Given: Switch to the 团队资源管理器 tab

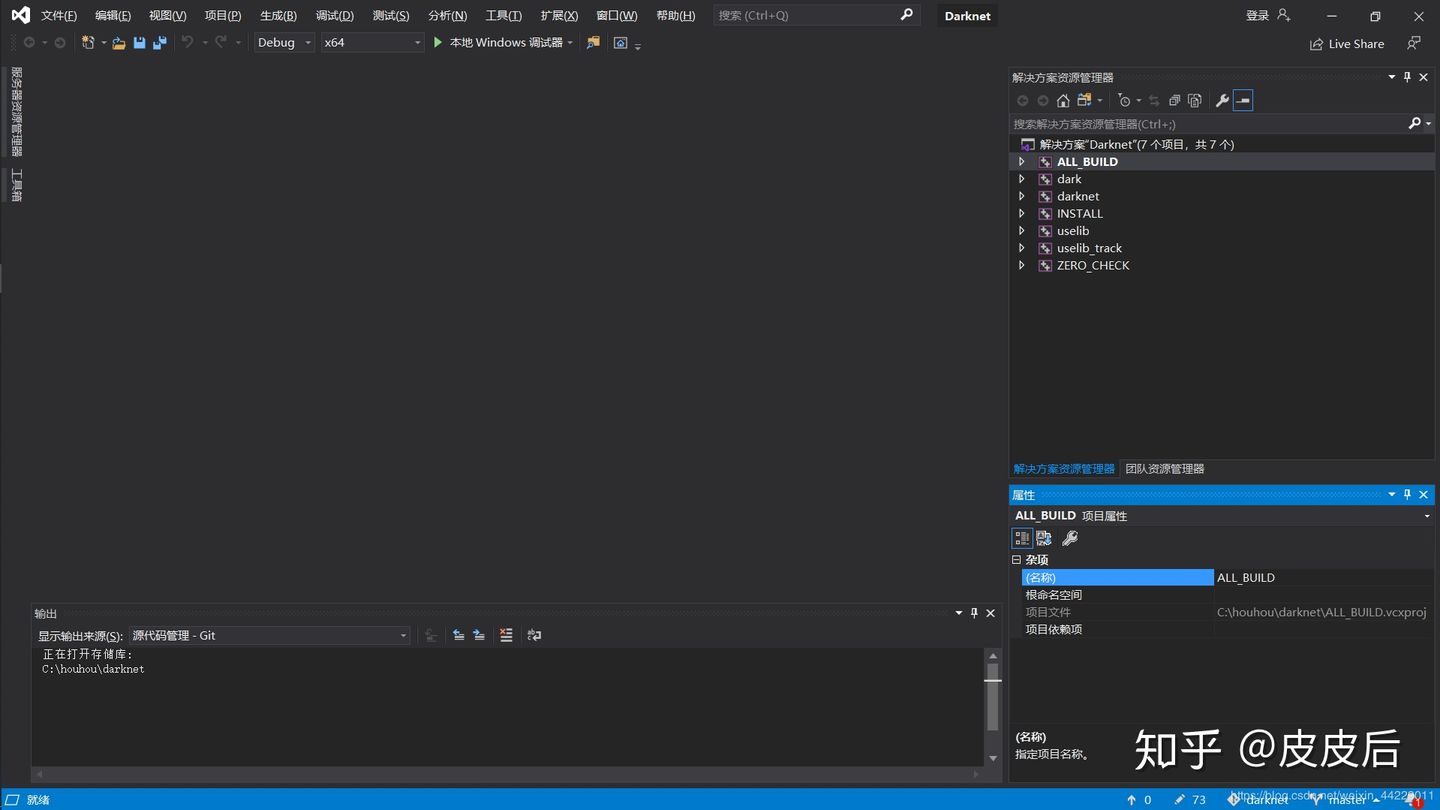Looking at the screenshot, I should 1164,469.
